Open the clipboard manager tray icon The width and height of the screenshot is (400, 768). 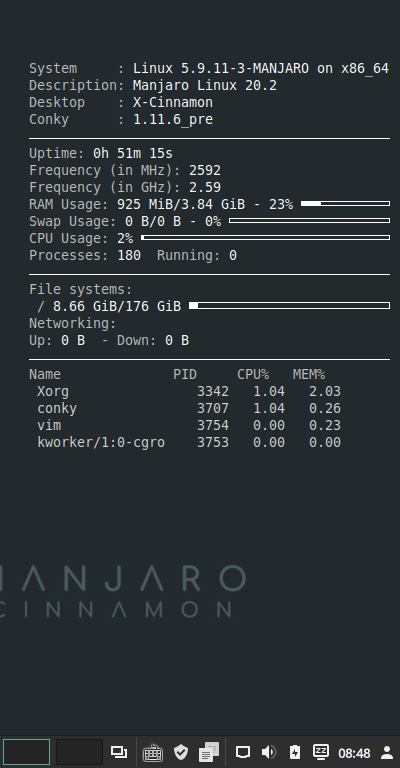click(209, 752)
